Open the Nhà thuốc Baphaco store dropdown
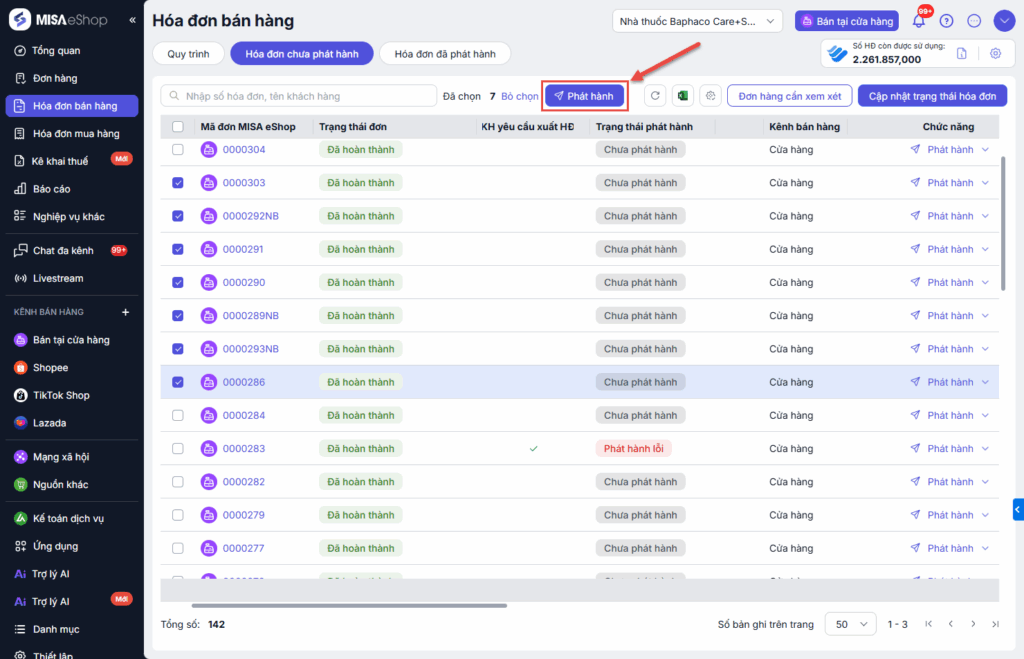The height and width of the screenshot is (659, 1024). pos(697,21)
